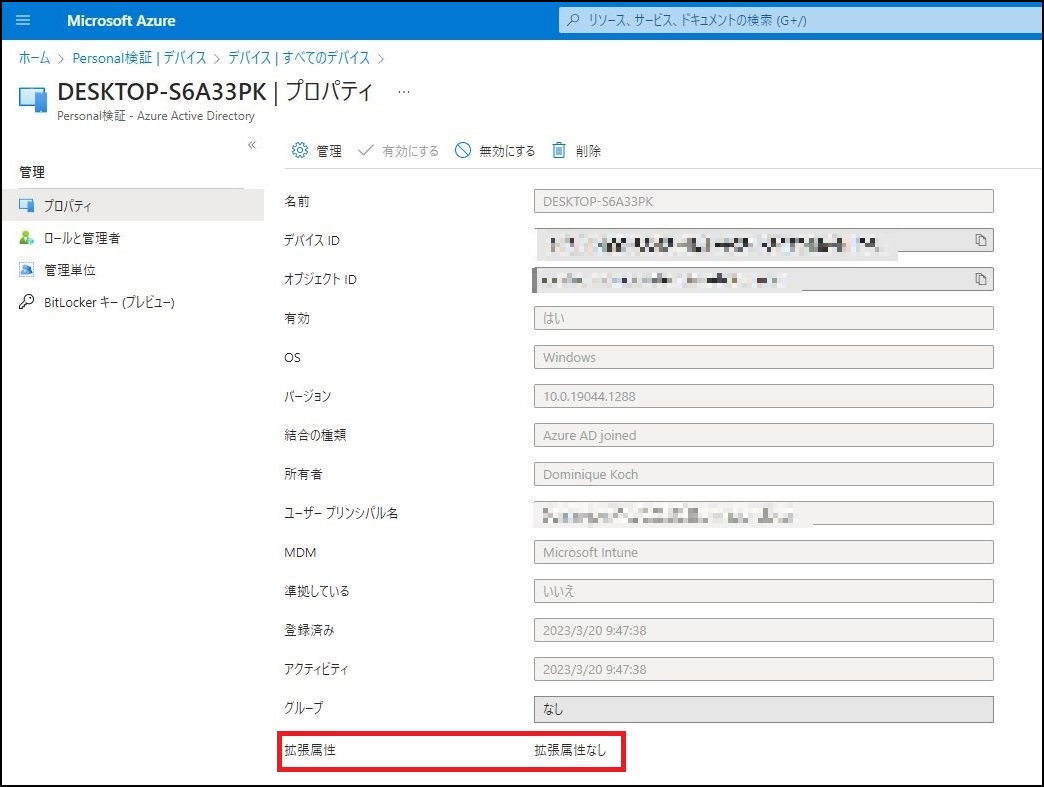
Task: Open Personal検証 | デバイス breadcrumb link
Action: pos(139,58)
